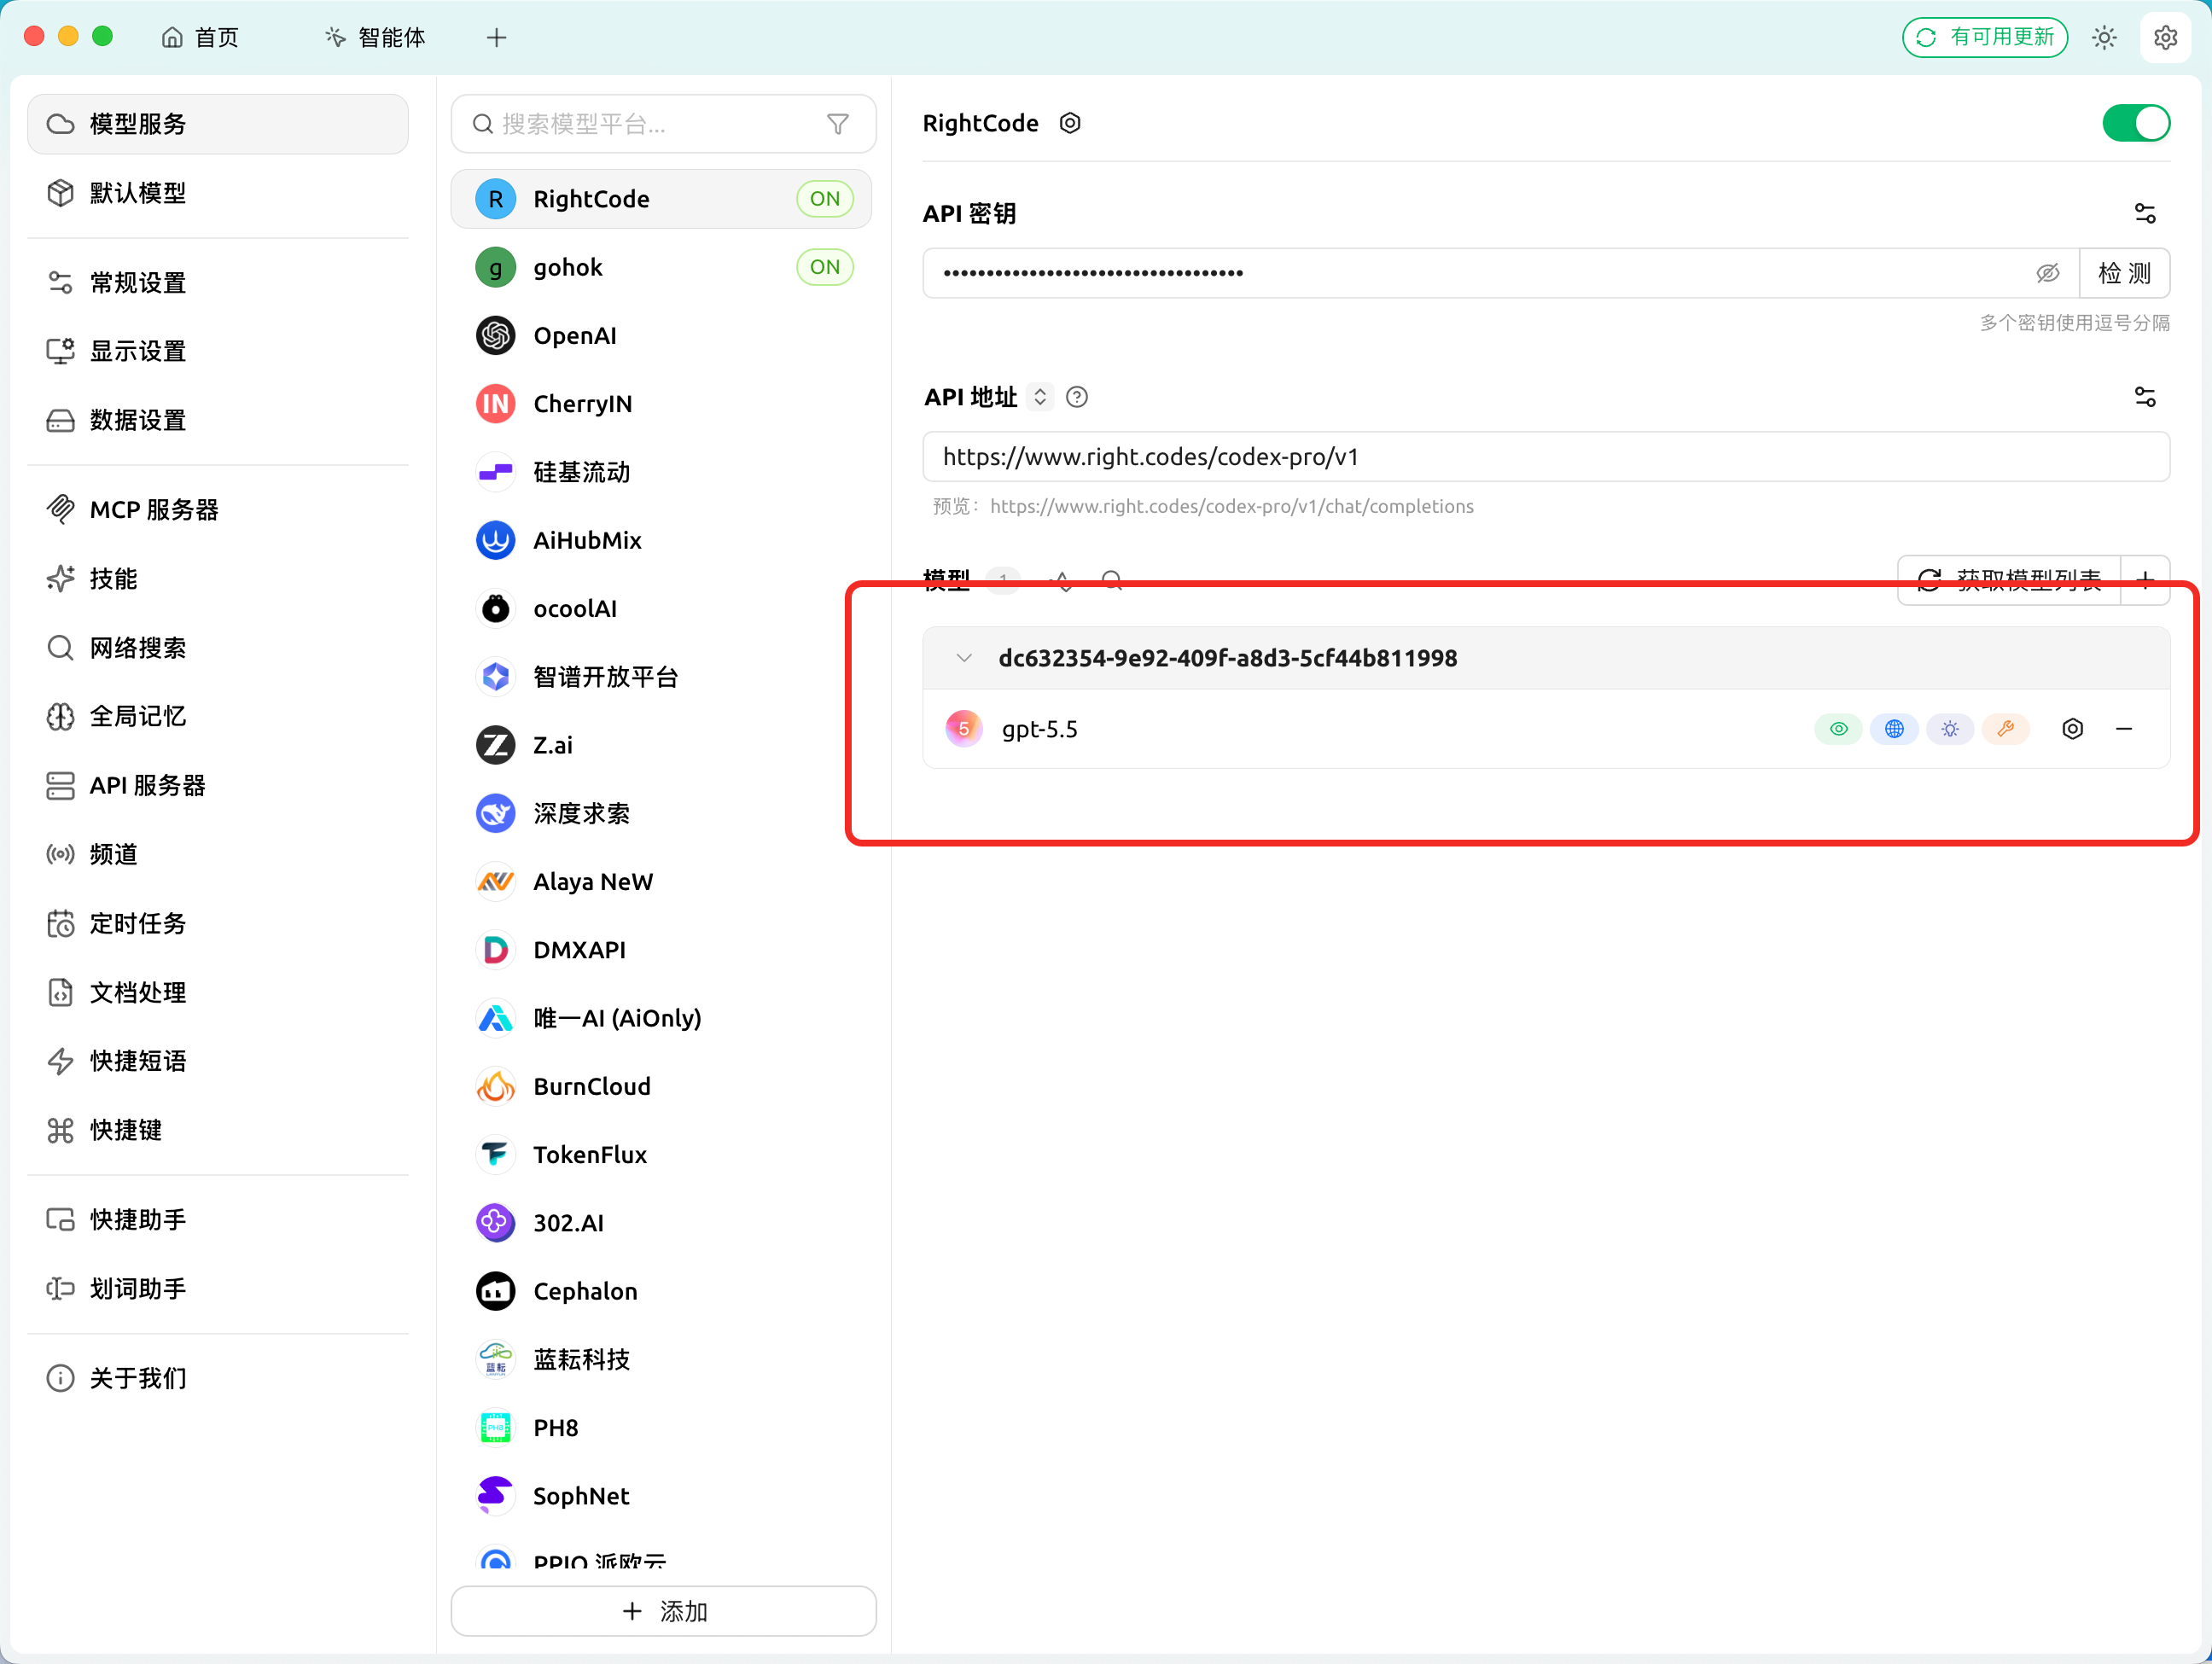Image resolution: width=2212 pixels, height=1664 pixels.
Task: Click the OpenAI provider logo
Action: click(x=495, y=336)
